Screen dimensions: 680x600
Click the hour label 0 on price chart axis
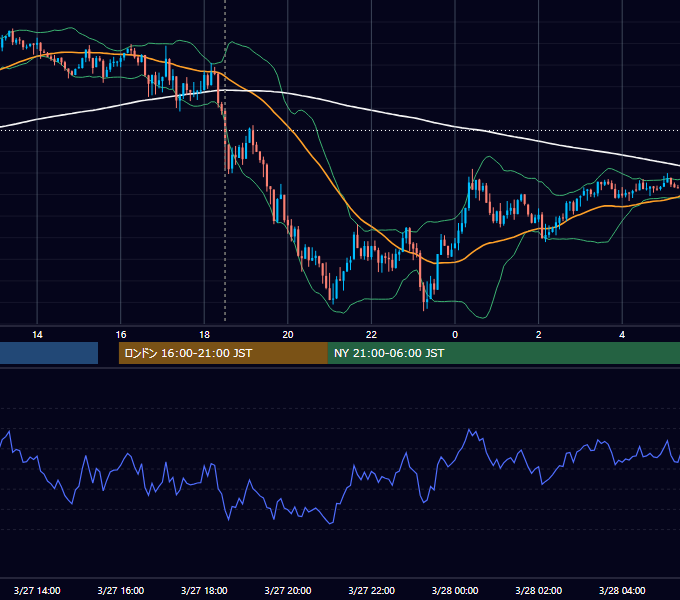point(455,335)
